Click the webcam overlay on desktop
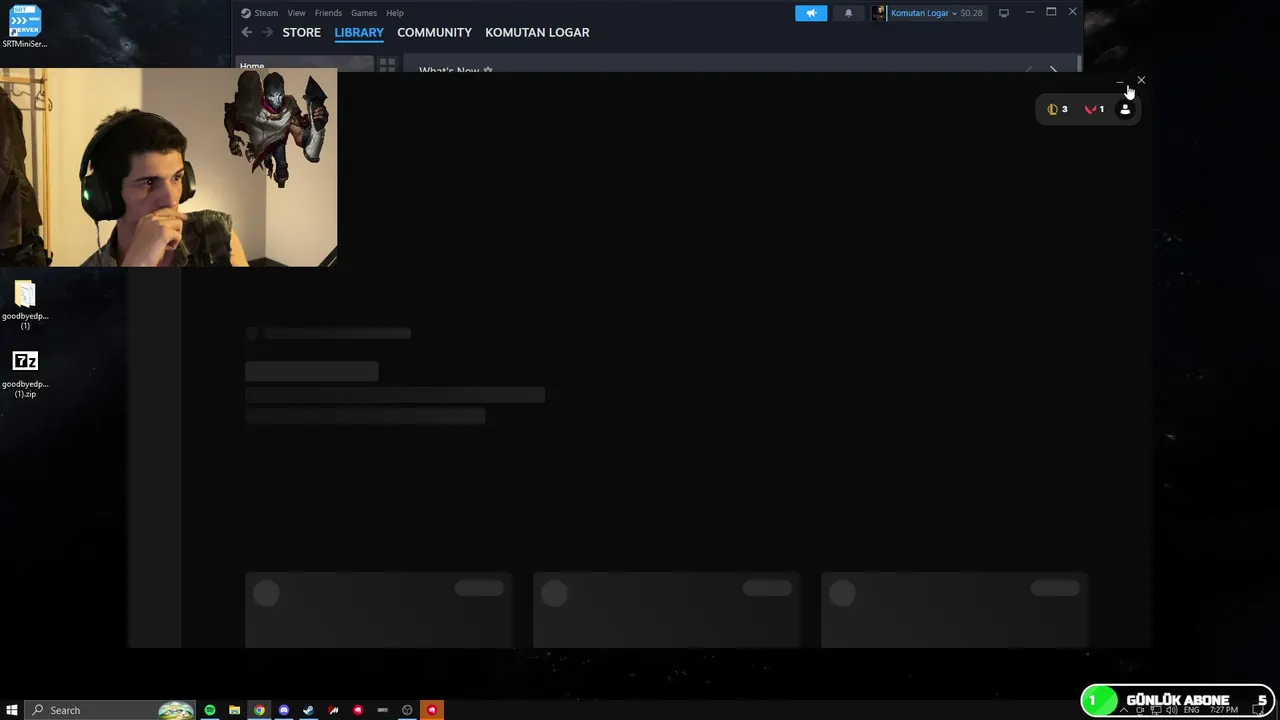This screenshot has width=1280, height=720. (168, 167)
